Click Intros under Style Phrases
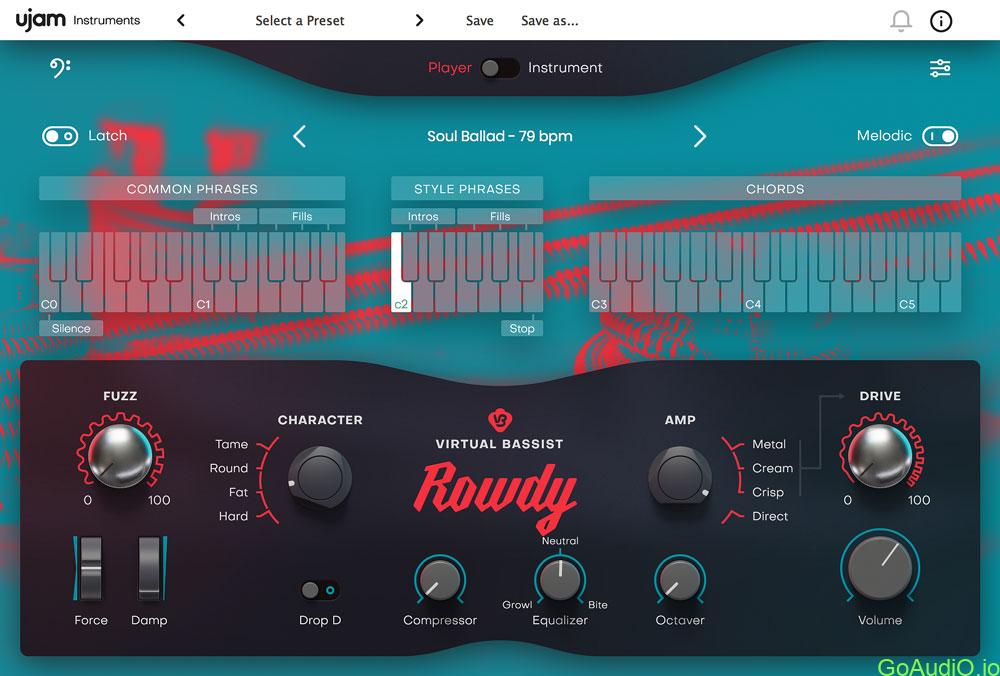The height and width of the screenshot is (676, 1000). click(423, 216)
